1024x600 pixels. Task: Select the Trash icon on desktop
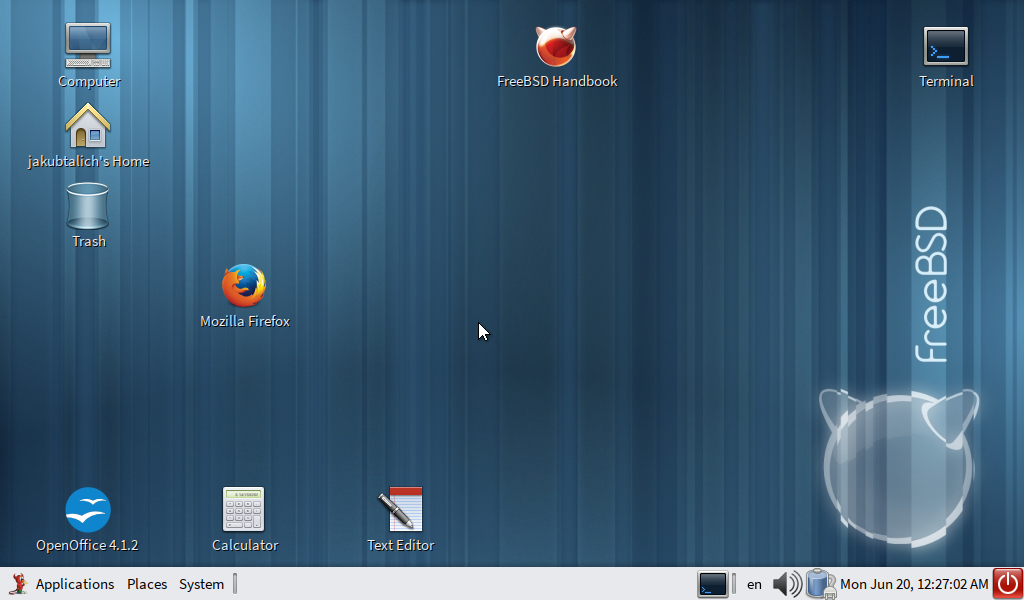88,206
